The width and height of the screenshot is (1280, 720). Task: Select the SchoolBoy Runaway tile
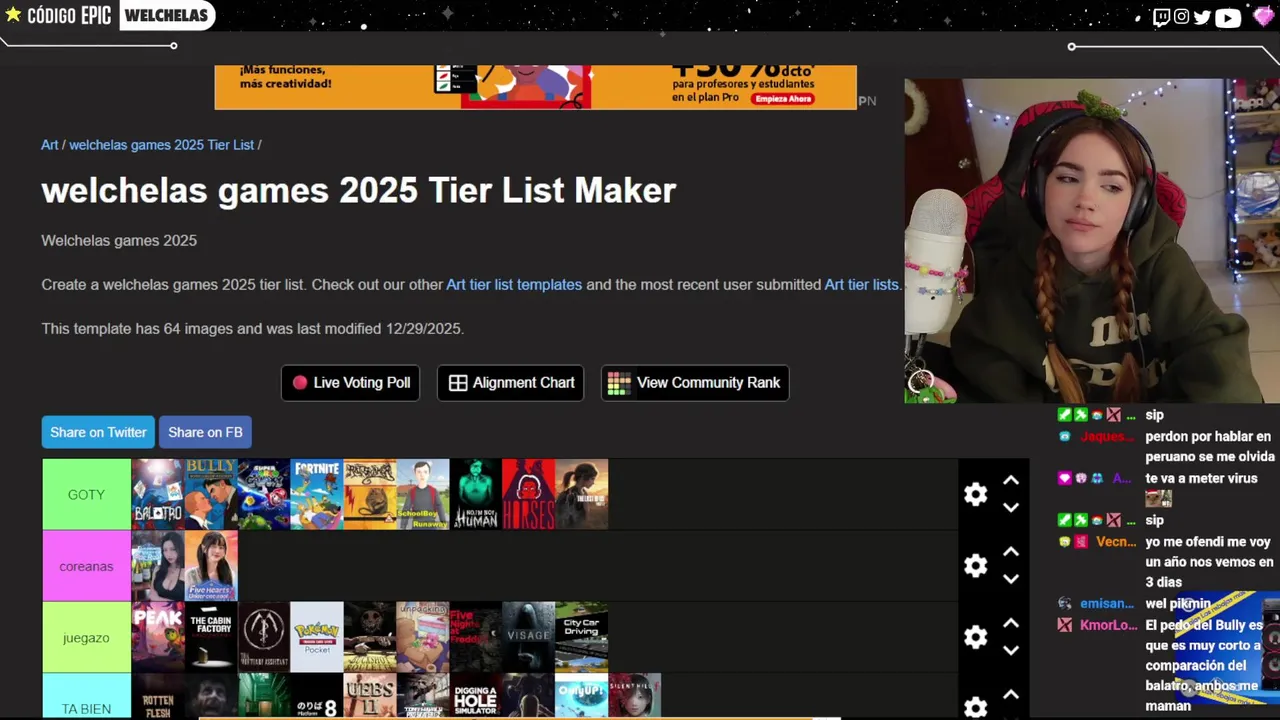423,494
